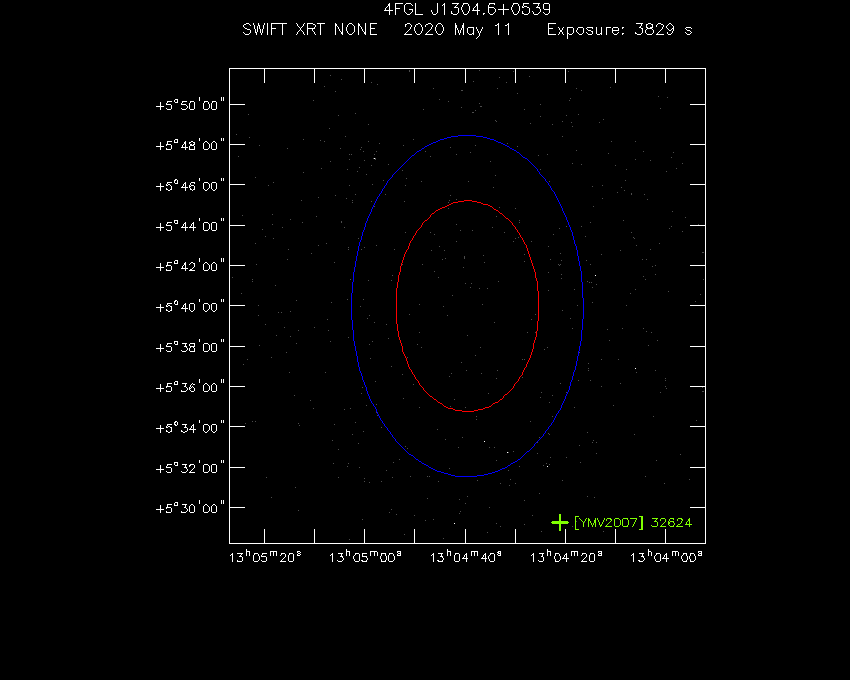Click the +5°34'00" declination label
This screenshot has width=850, height=680.
(x=190, y=428)
